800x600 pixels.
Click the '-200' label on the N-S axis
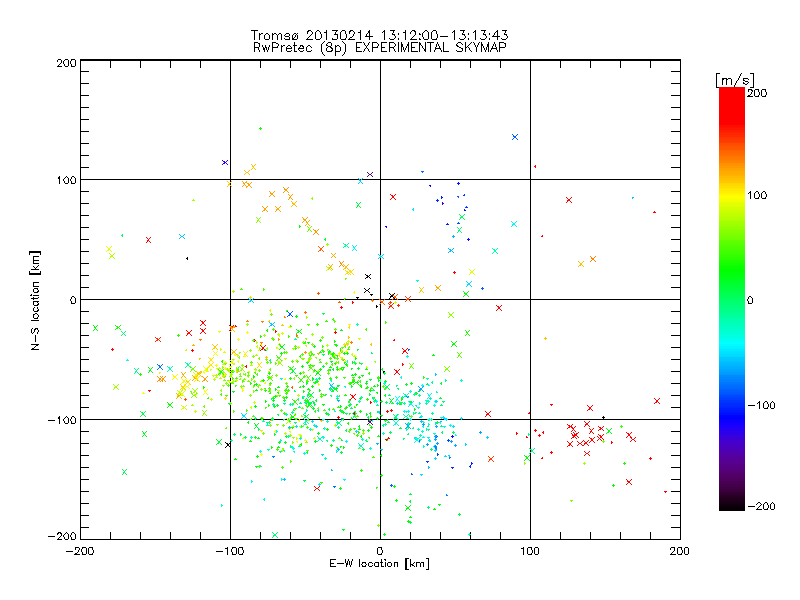62,536
